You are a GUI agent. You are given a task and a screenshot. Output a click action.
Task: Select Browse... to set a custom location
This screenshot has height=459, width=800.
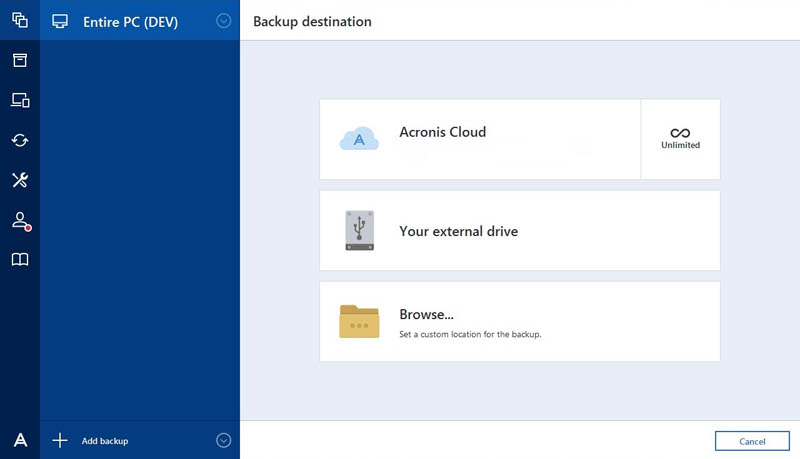point(520,321)
